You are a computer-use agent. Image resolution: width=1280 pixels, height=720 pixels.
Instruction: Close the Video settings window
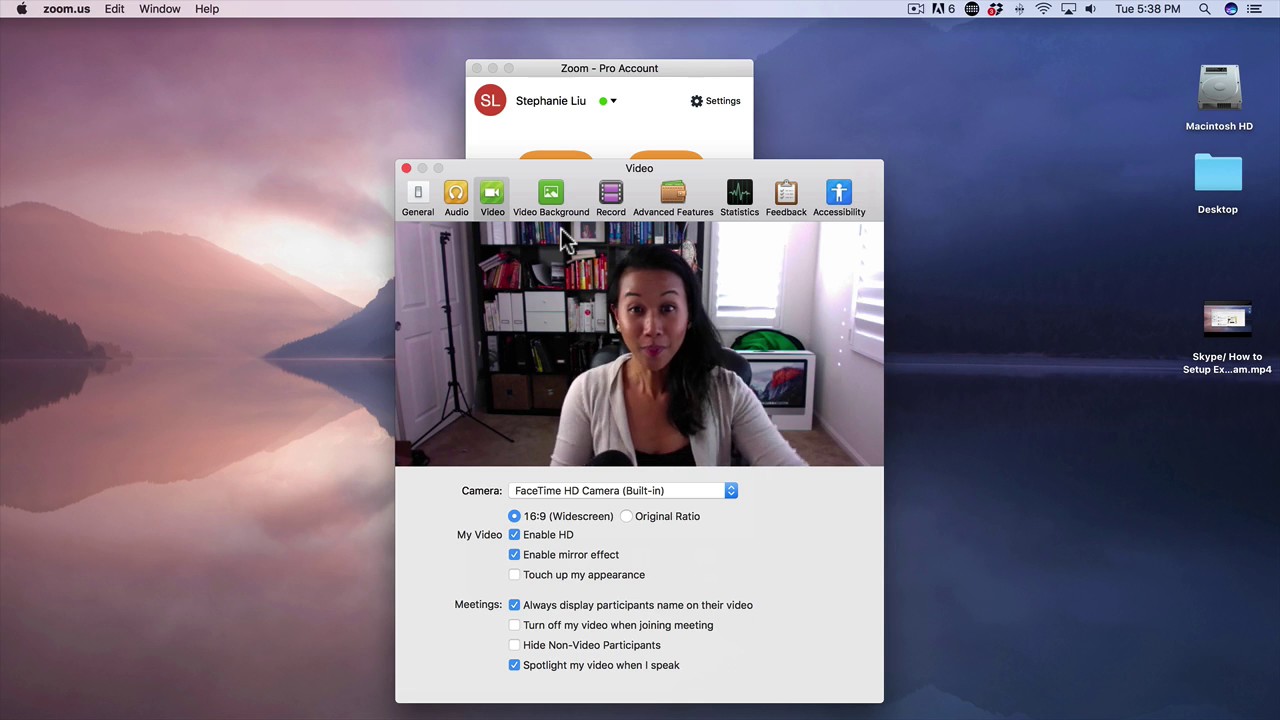click(406, 168)
